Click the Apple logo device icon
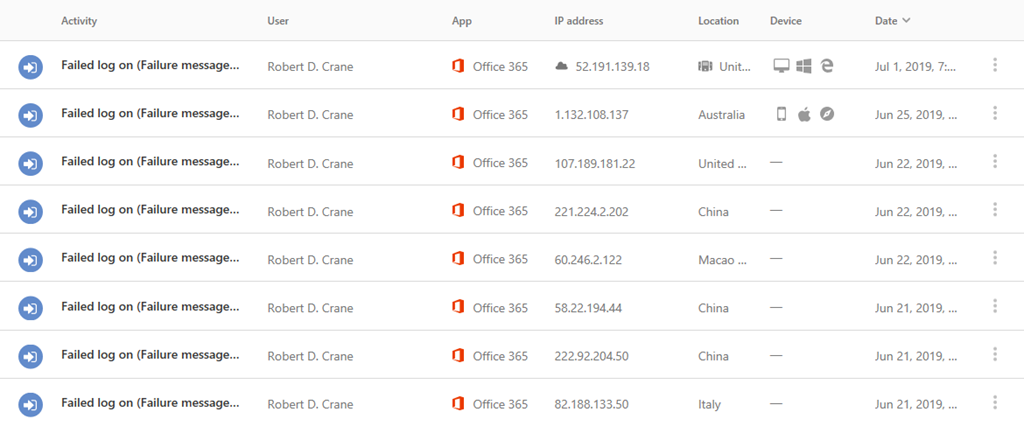The image size is (1024, 426). (804, 114)
